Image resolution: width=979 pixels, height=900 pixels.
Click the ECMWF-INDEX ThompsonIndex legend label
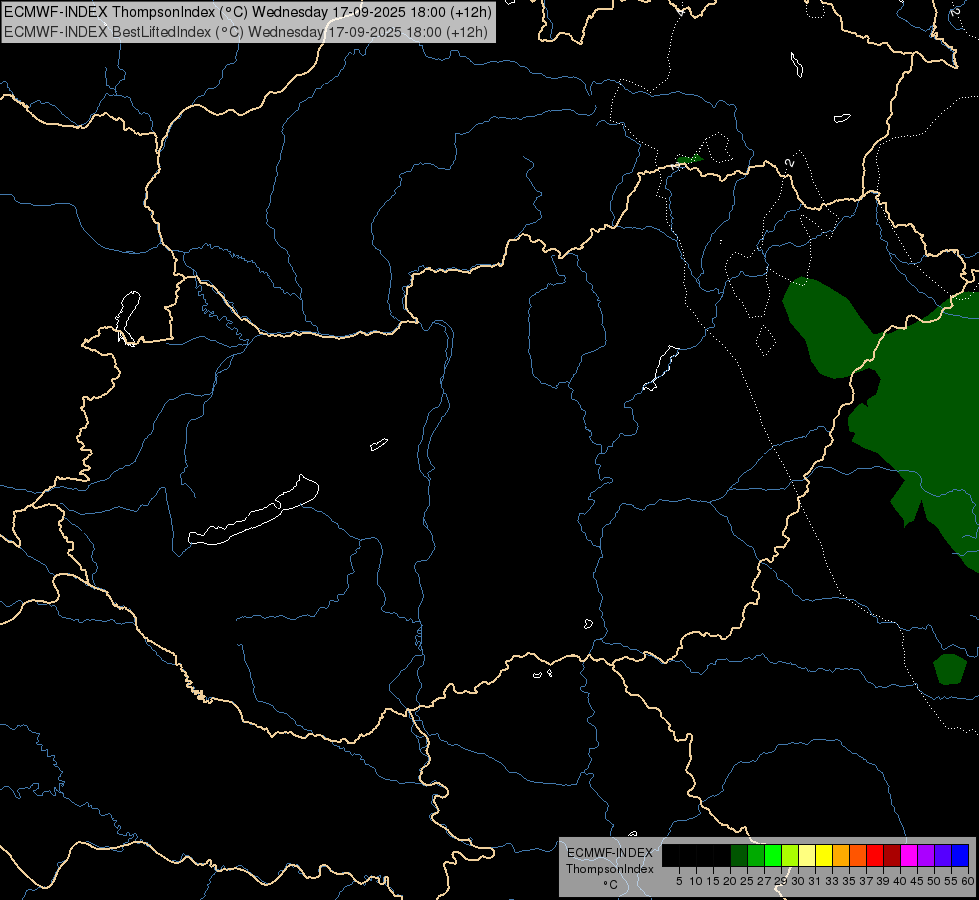click(x=609, y=861)
